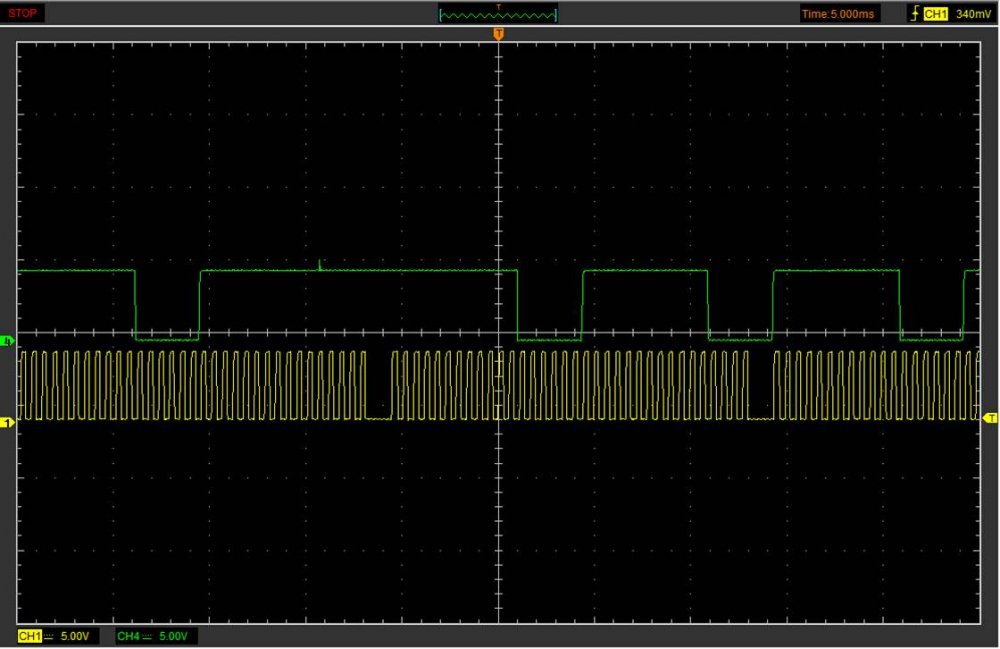Open the CH1 trigger source selector at top right
The width and height of the screenshot is (1000, 649).
coord(936,14)
